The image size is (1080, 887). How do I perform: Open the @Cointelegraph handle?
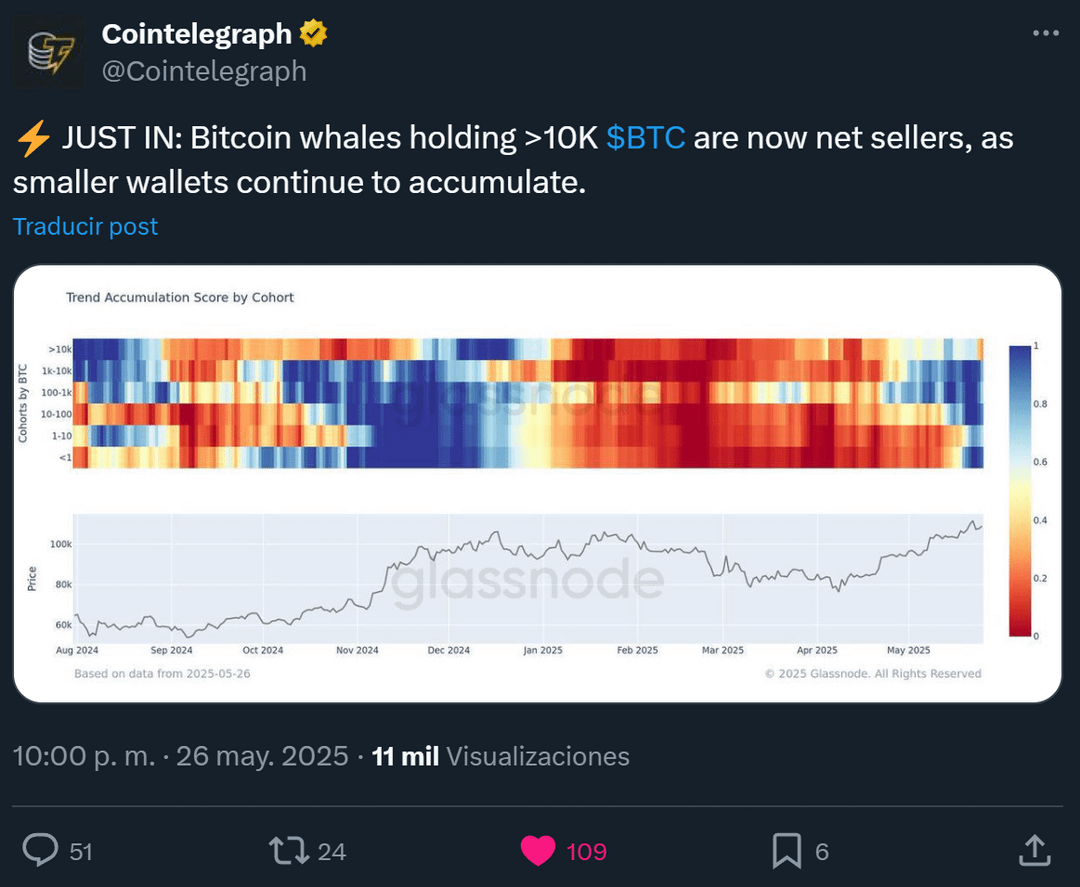click(204, 72)
